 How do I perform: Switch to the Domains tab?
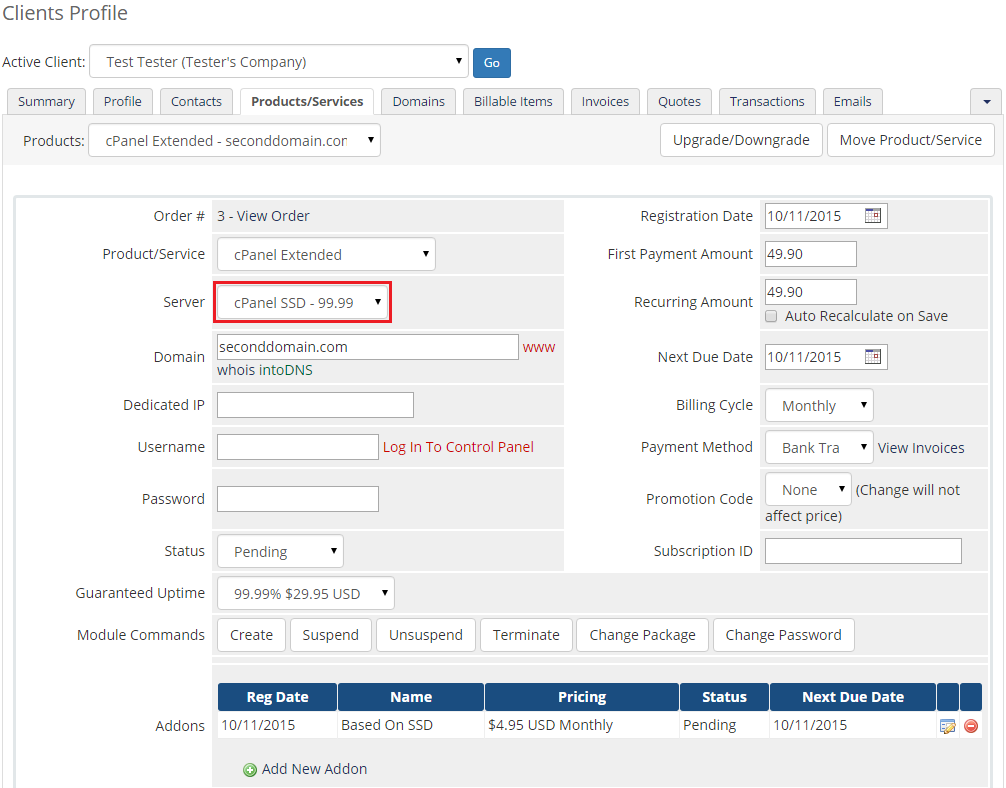[x=418, y=102]
